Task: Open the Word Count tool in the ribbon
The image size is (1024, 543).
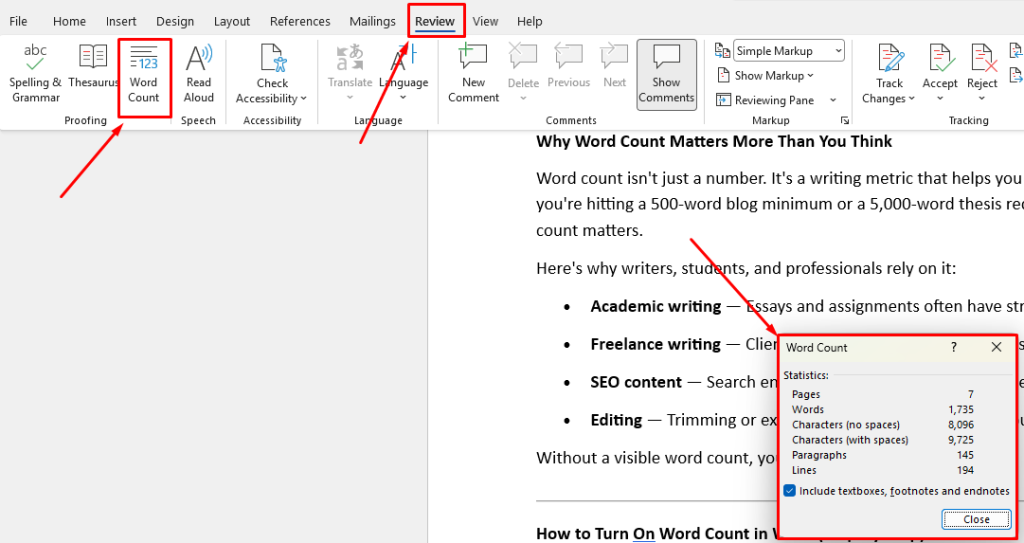Action: pyautogui.click(x=144, y=73)
